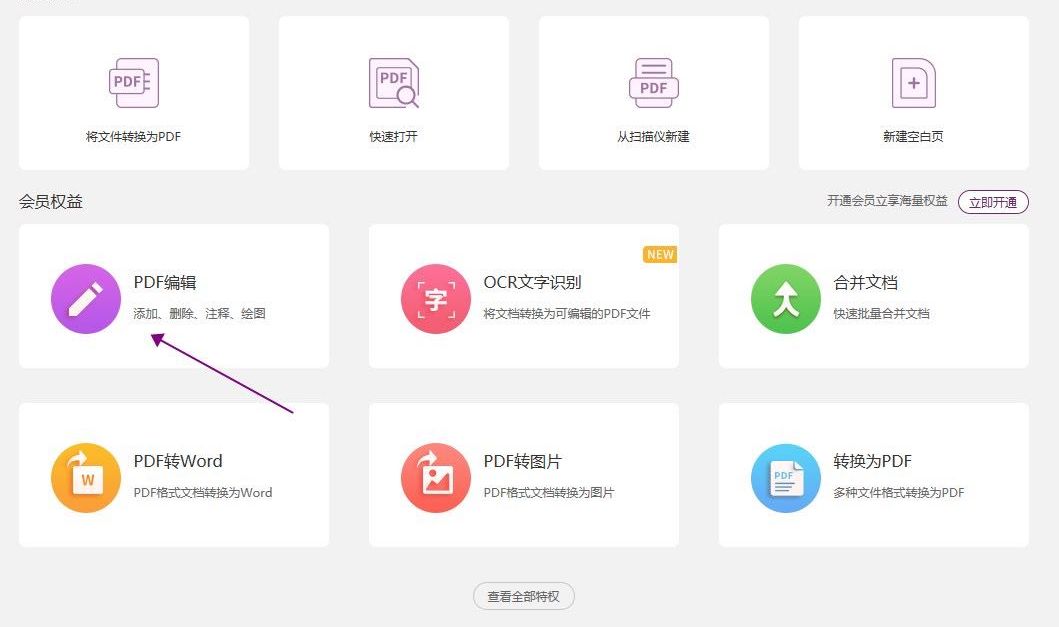
Task: Select the PDF转Word conversion icon
Action: point(85,477)
